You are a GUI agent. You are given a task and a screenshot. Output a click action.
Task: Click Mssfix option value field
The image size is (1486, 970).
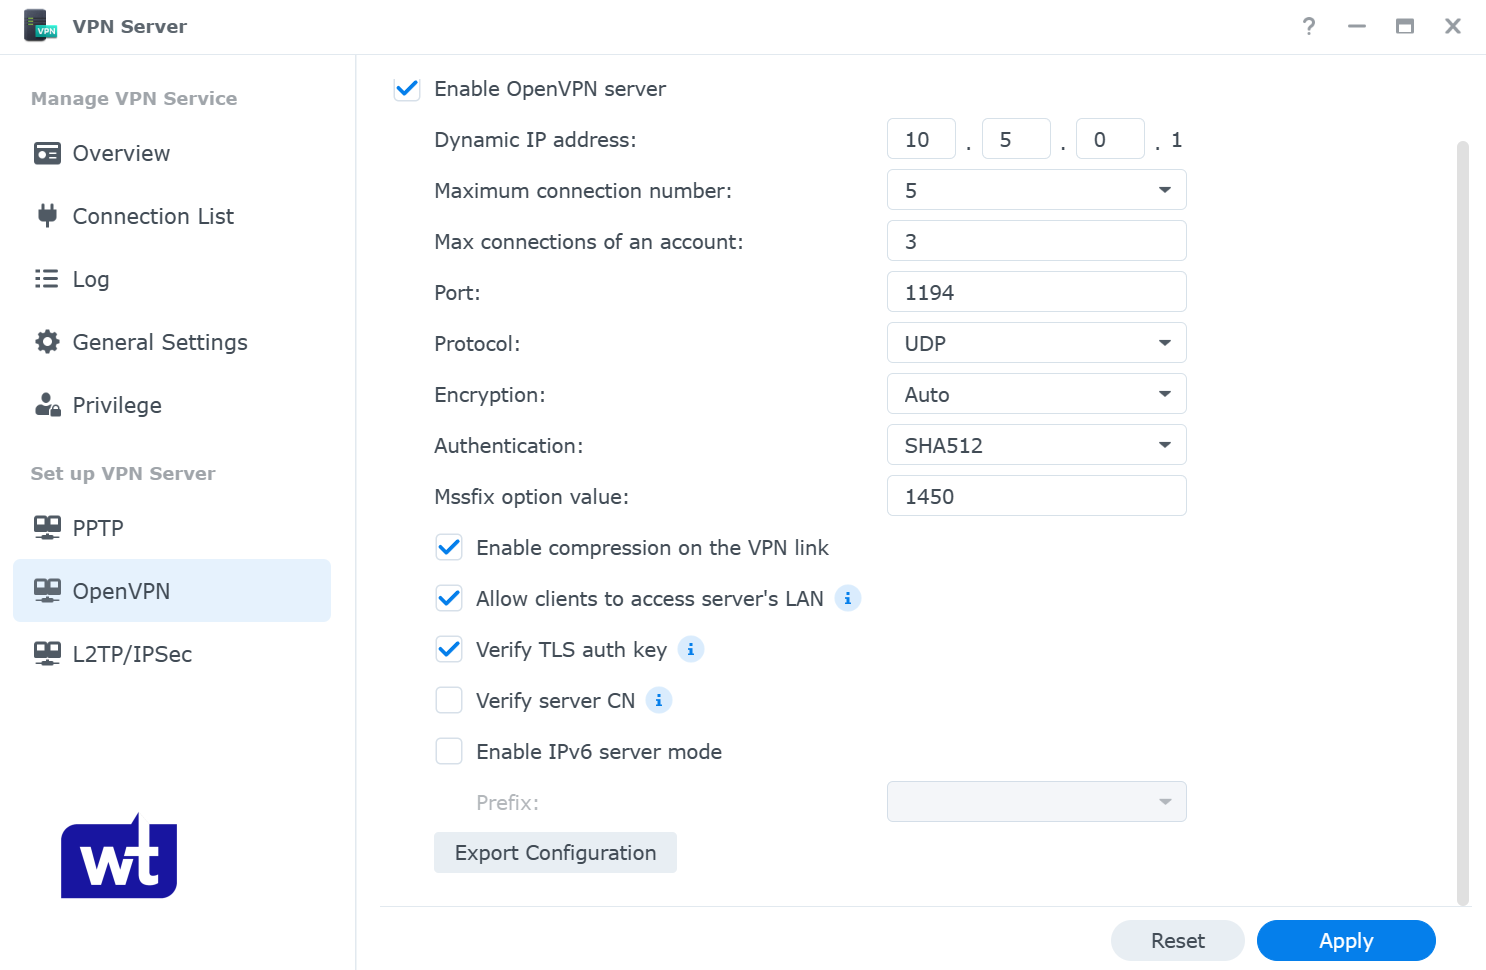1036,496
